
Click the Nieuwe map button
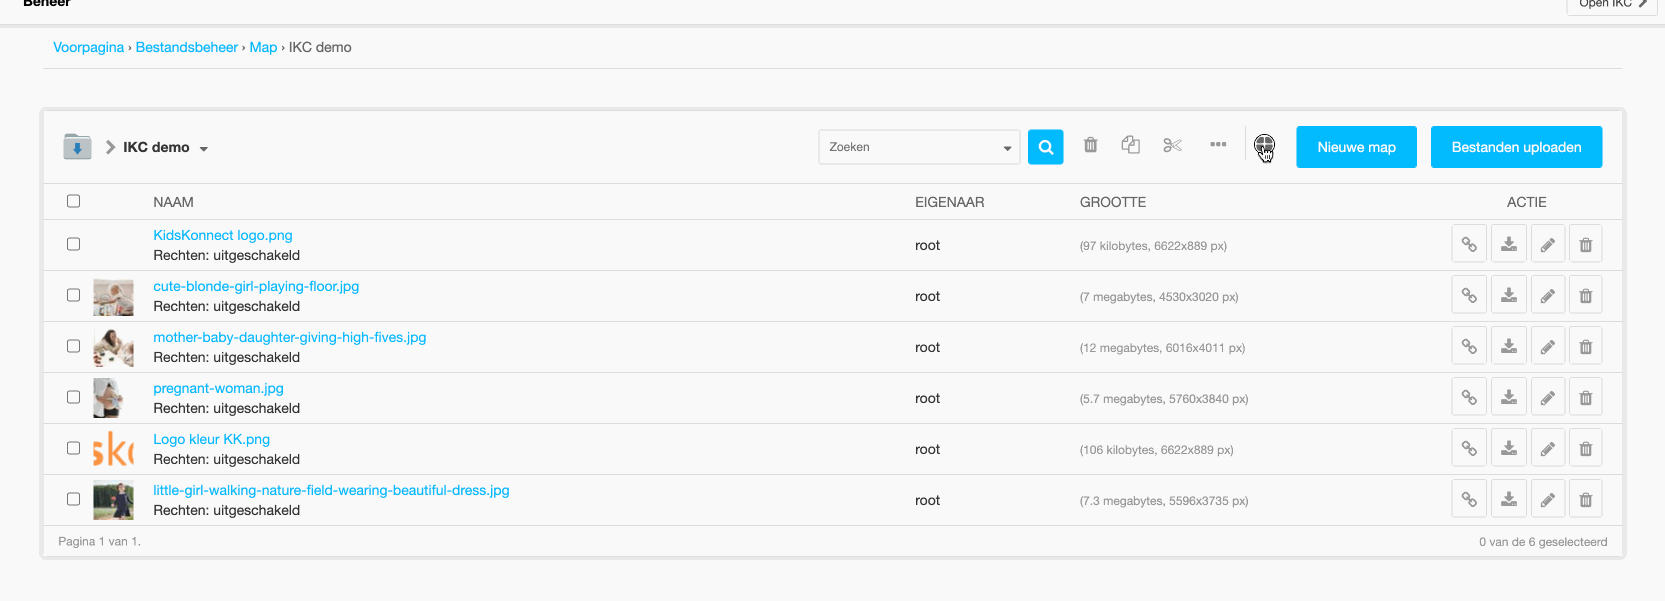(x=1355, y=147)
